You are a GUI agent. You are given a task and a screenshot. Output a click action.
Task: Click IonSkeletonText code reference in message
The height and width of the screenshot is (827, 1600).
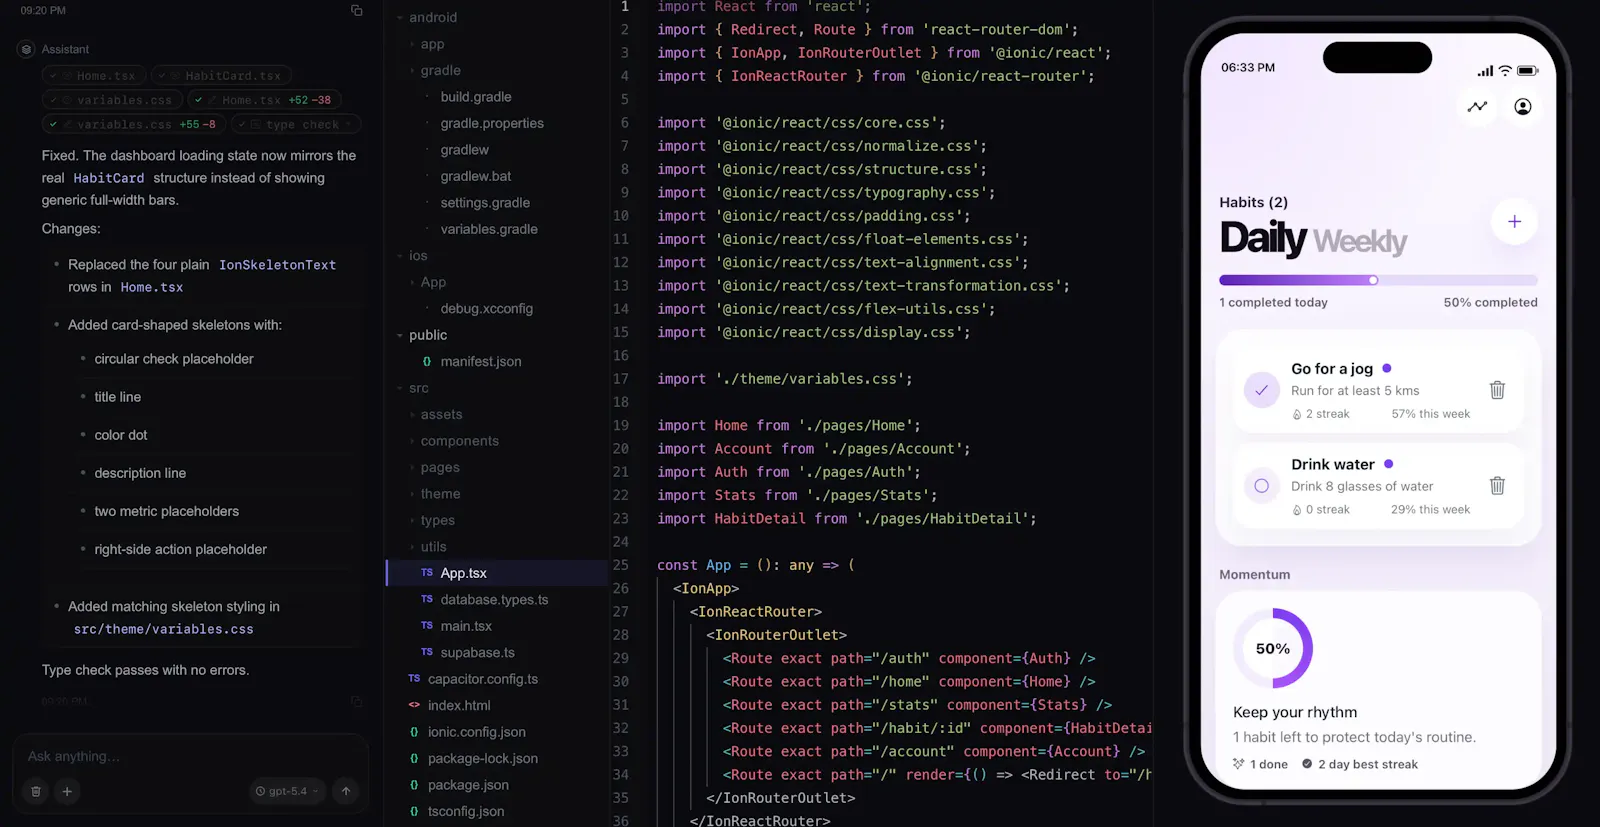(278, 265)
